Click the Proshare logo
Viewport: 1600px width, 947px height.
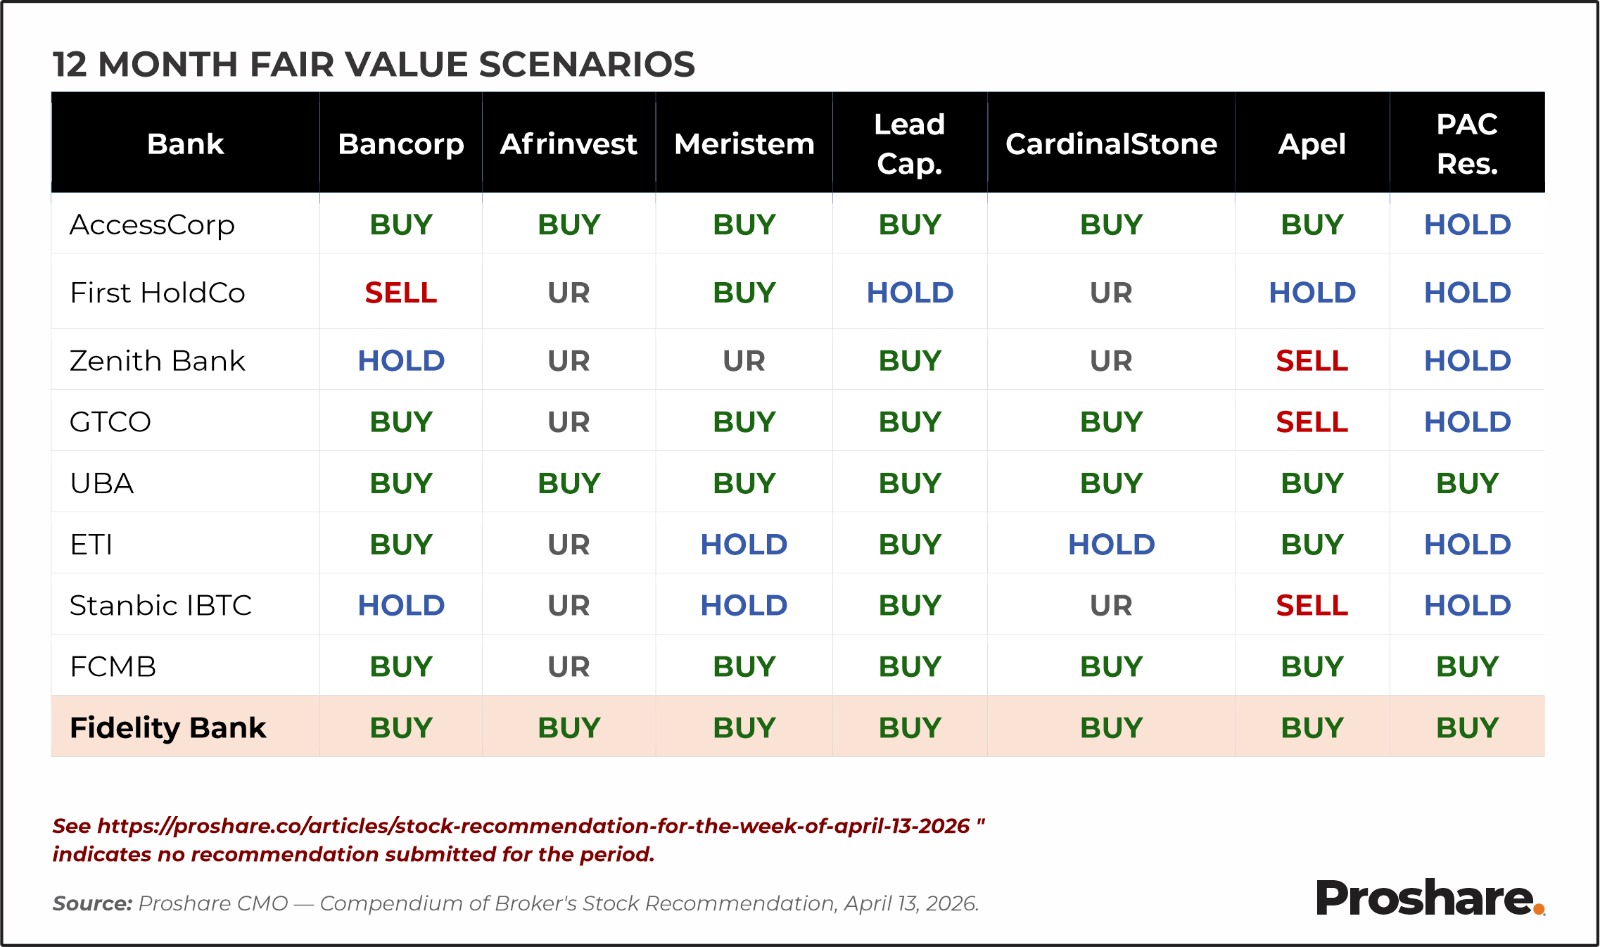click(1429, 897)
